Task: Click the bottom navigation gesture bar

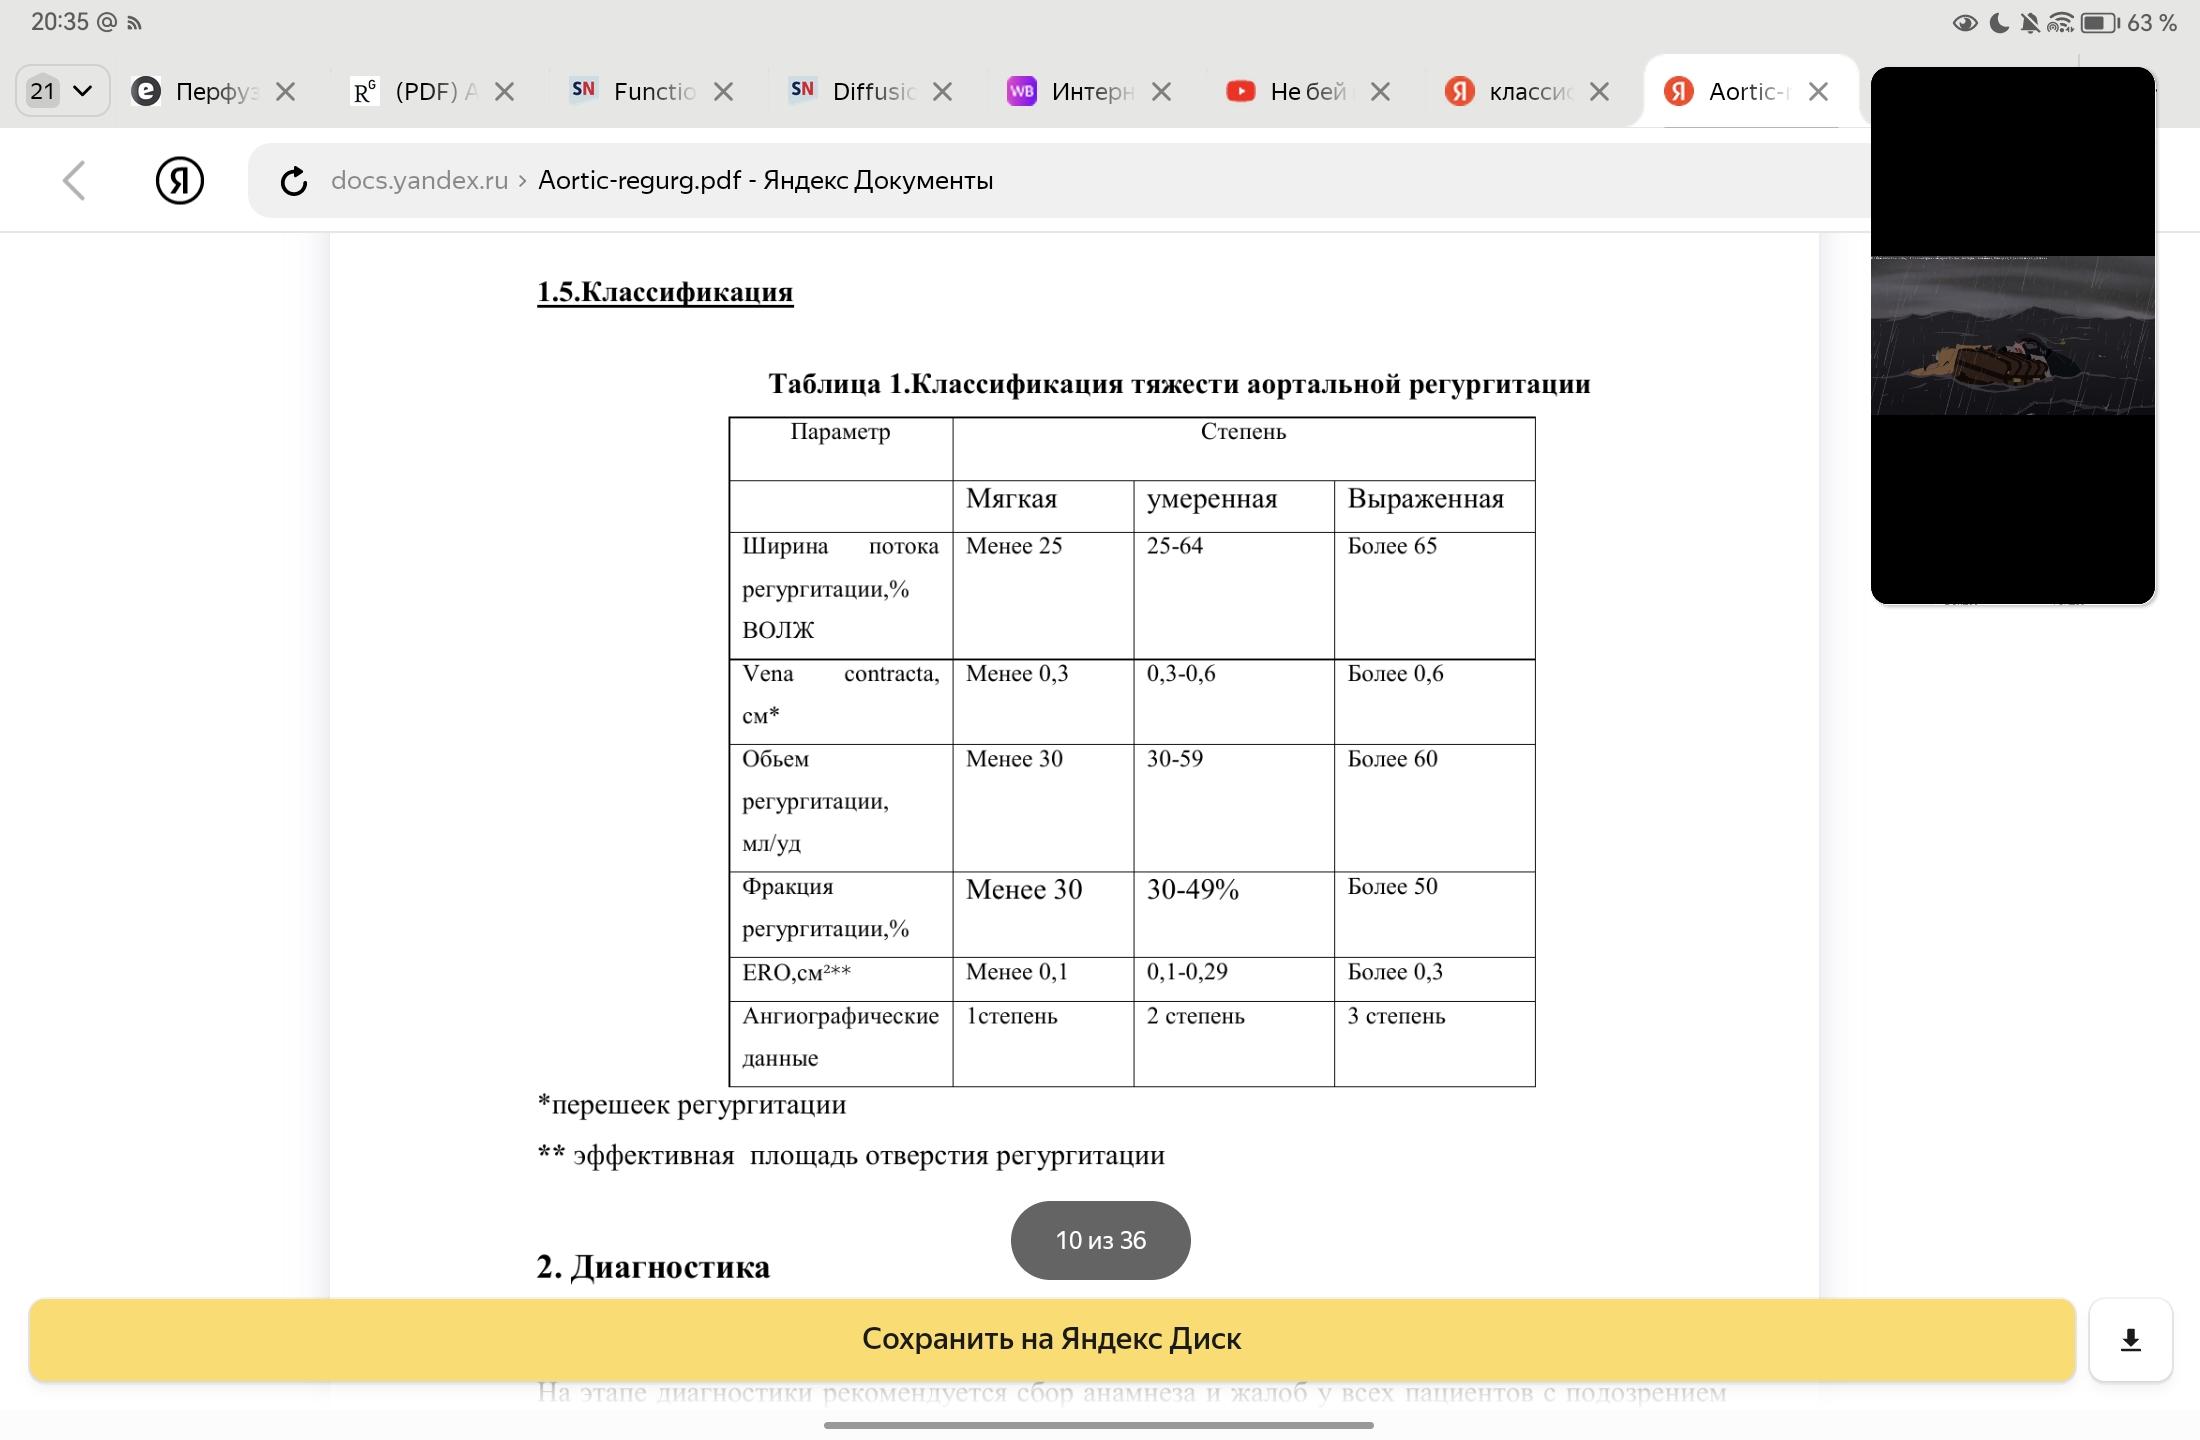Action: (1099, 1425)
